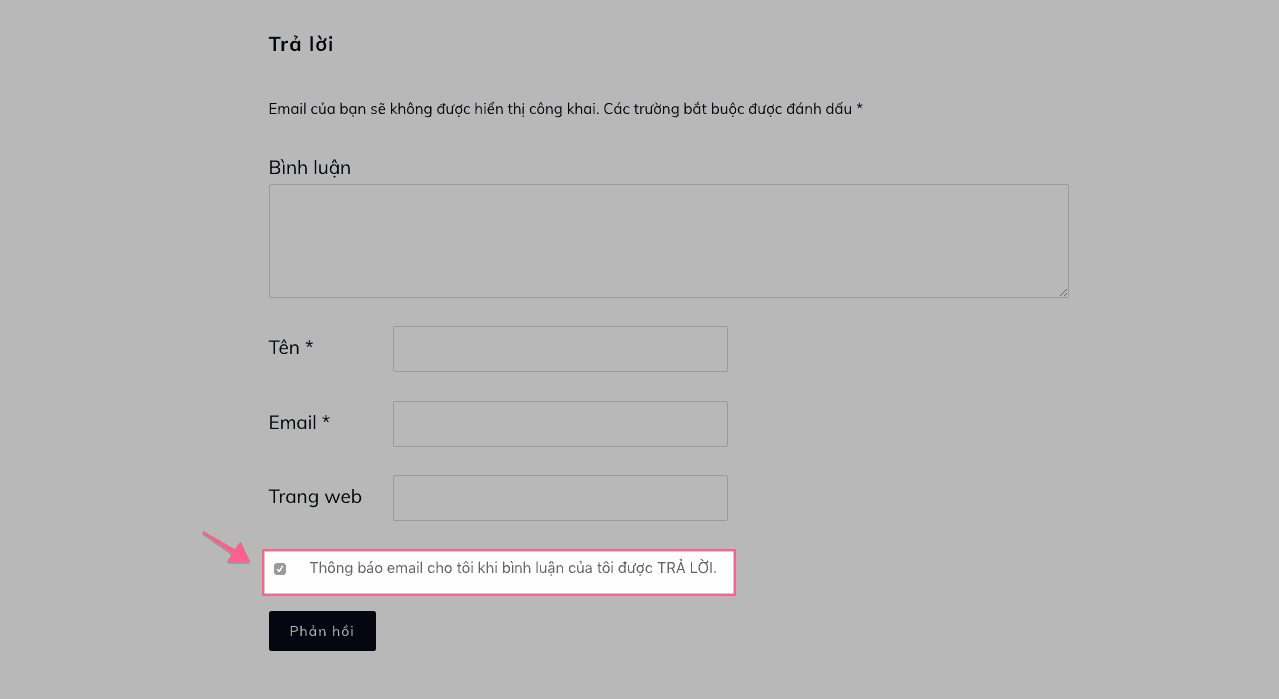This screenshot has height=699, width=1279.
Task: Click the comment box resize handle
Action: pyautogui.click(x=1063, y=292)
